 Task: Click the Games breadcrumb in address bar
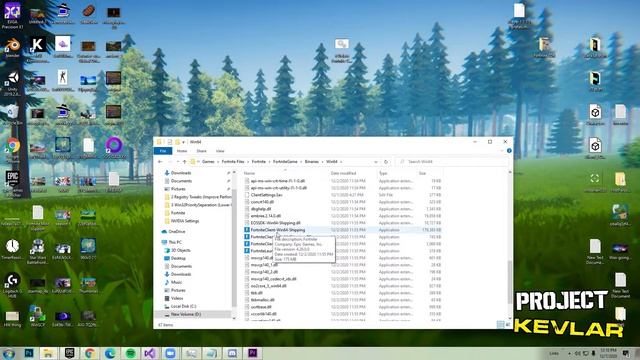(208, 162)
